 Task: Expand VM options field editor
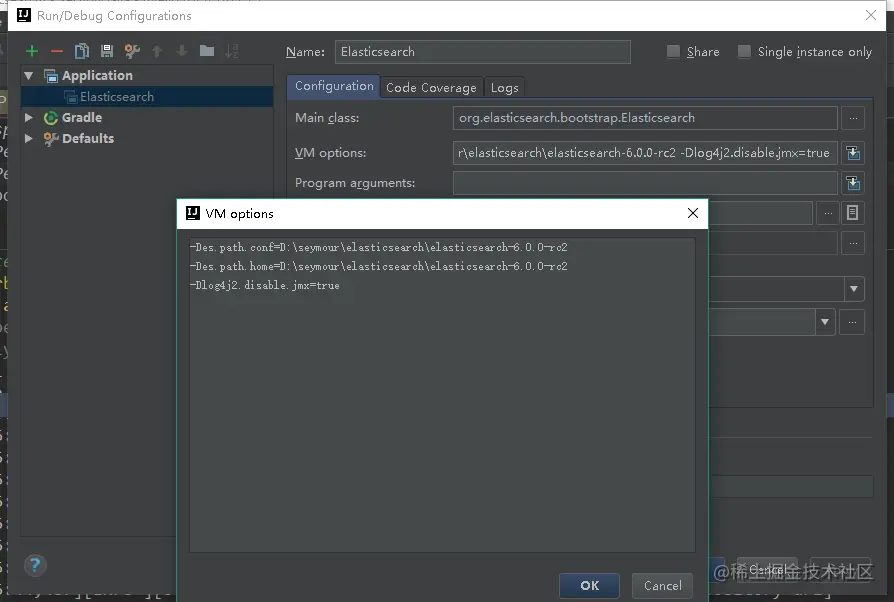(853, 153)
